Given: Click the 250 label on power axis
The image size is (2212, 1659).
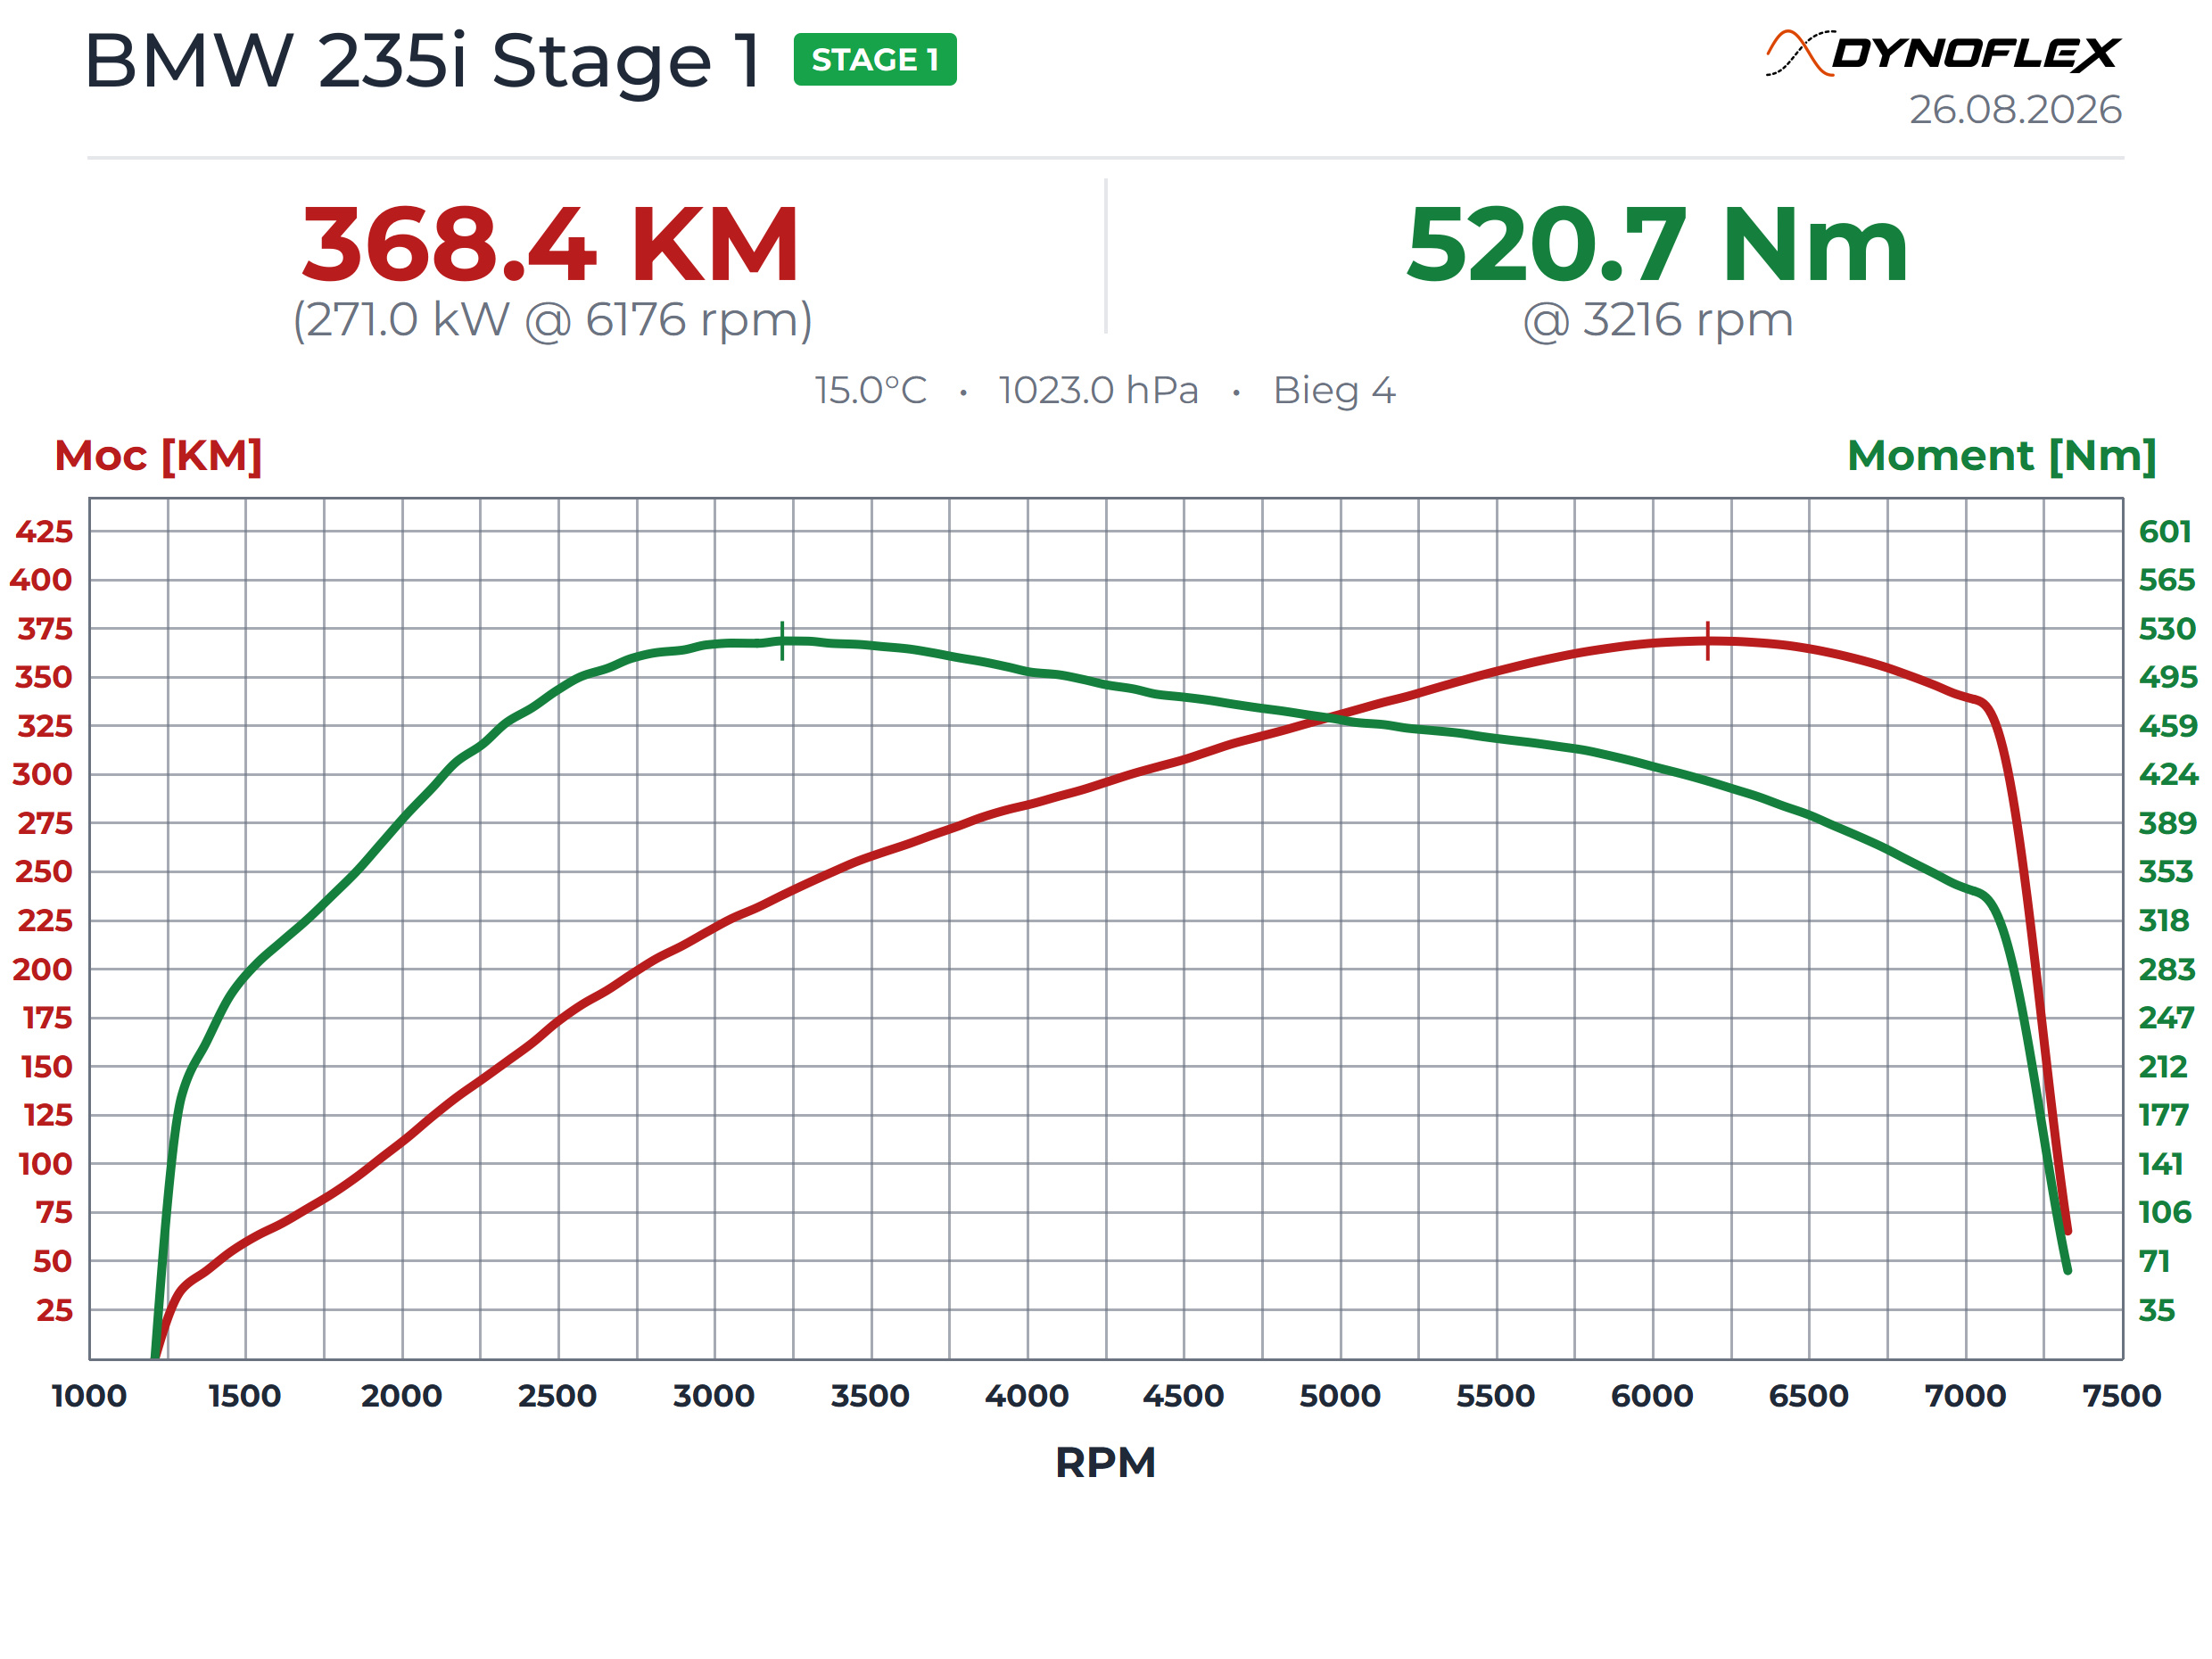Looking at the screenshot, I should (44, 872).
